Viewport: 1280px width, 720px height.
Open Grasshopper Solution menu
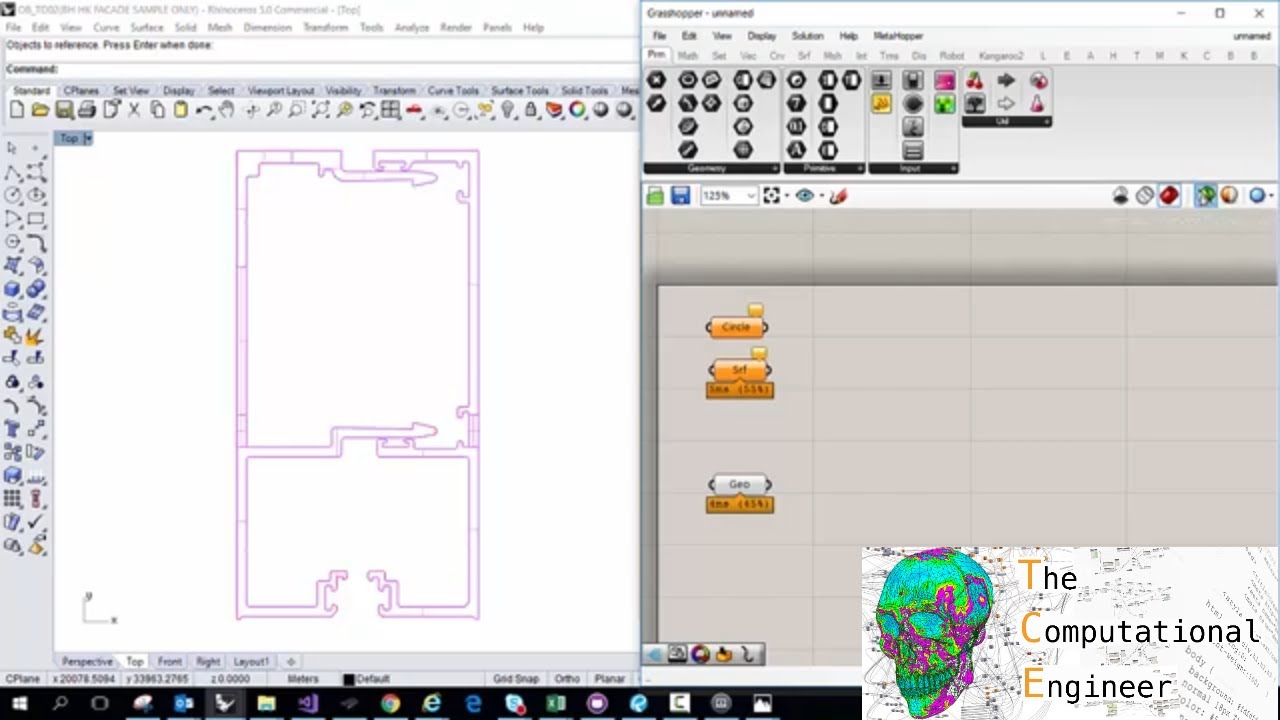808,36
